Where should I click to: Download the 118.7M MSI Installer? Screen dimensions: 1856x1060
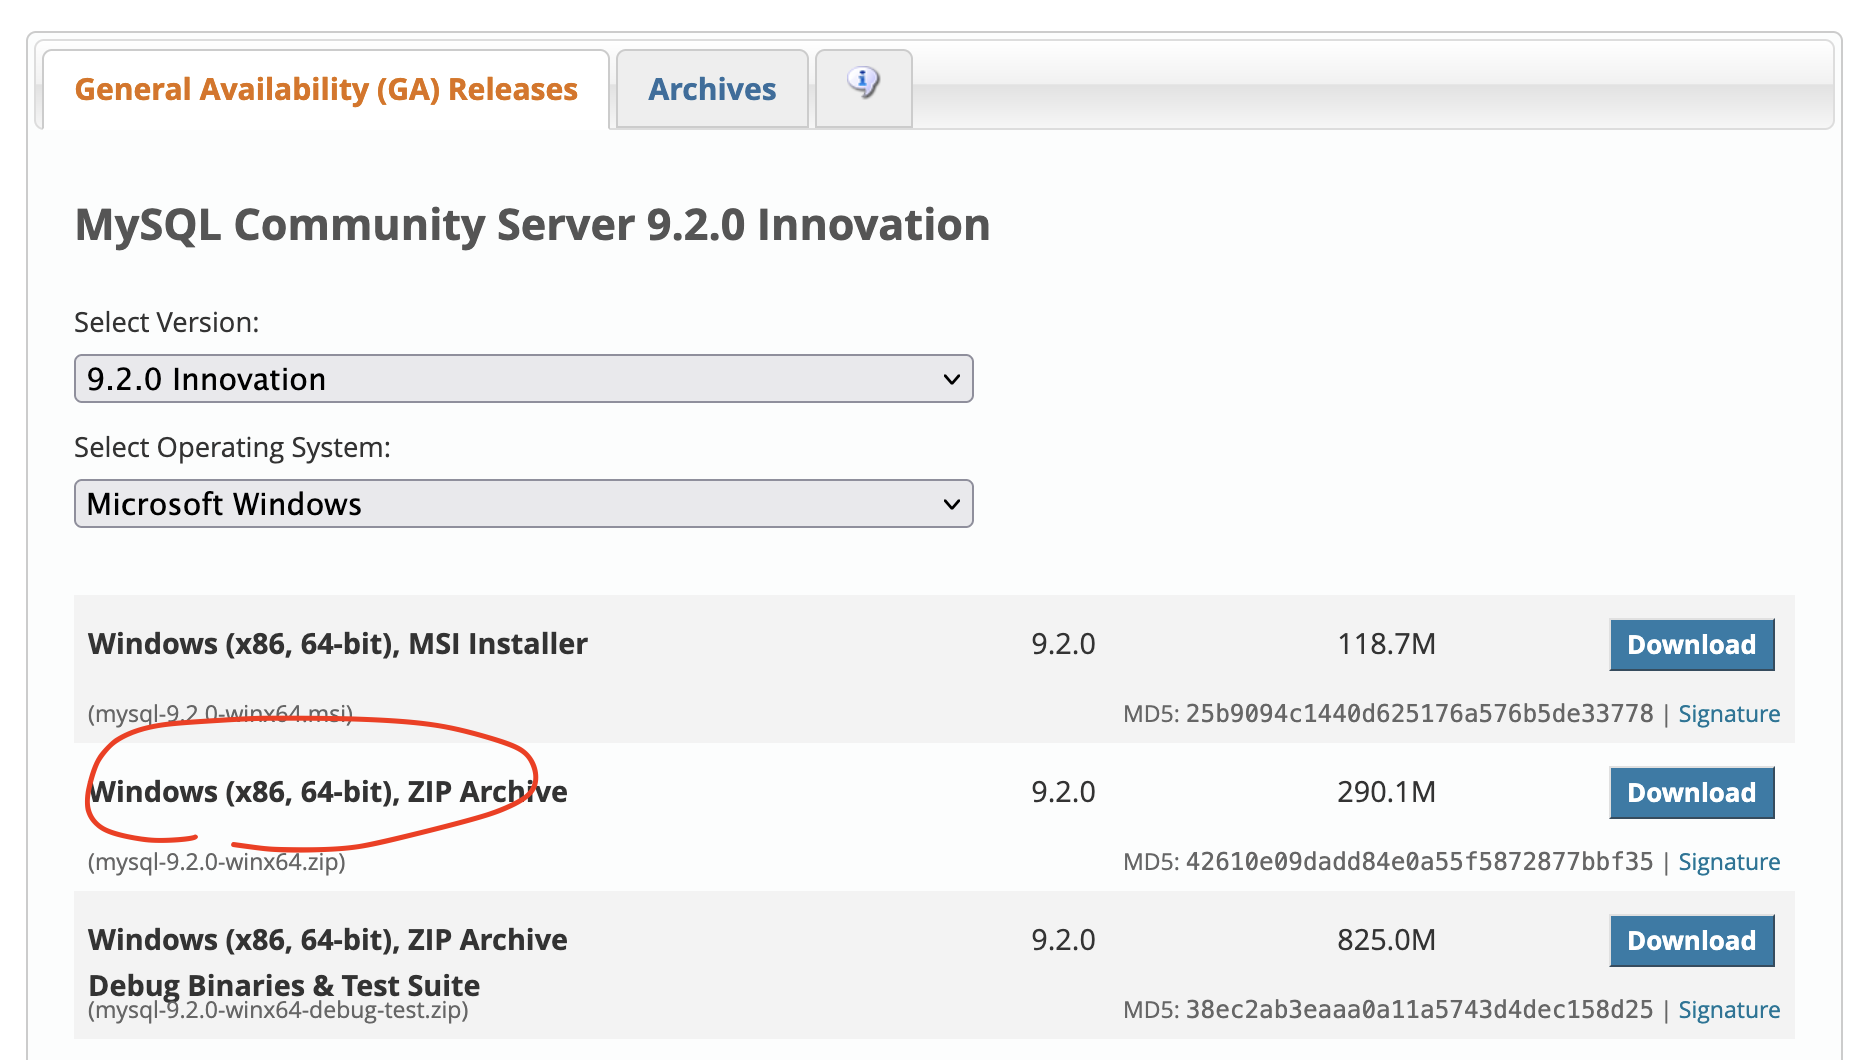click(1691, 645)
